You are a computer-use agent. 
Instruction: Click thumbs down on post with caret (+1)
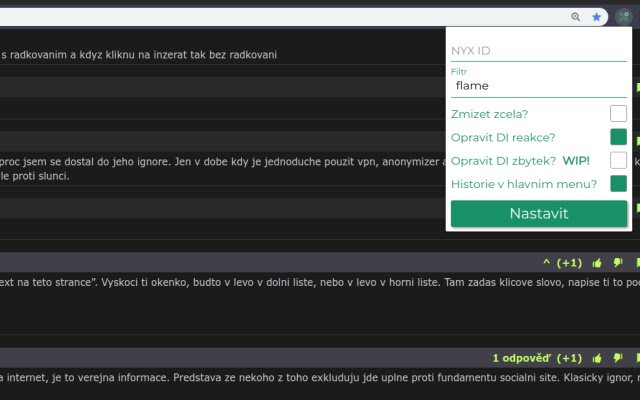point(618,263)
